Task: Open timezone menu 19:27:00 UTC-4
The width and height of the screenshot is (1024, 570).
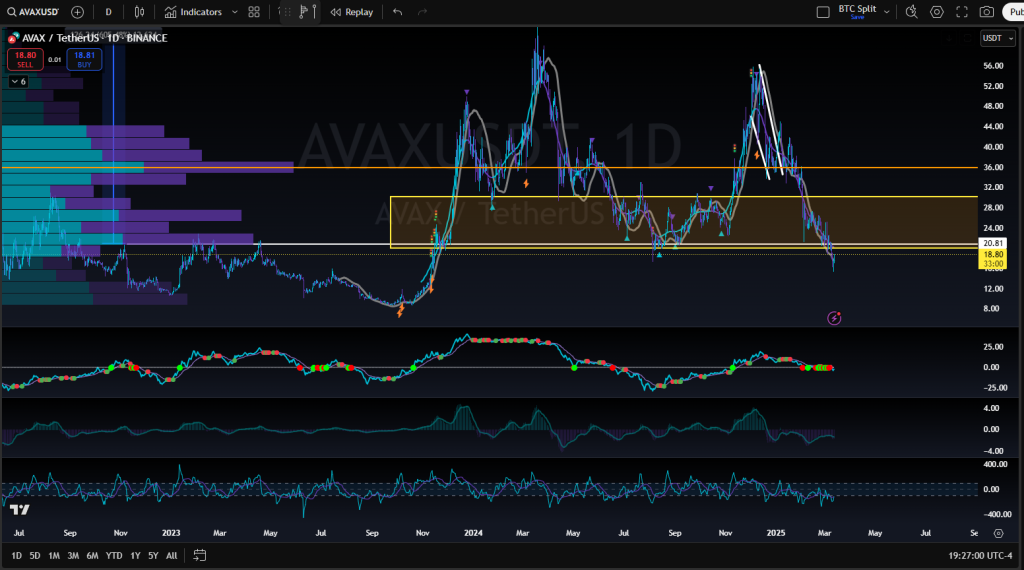Action: 980,556
